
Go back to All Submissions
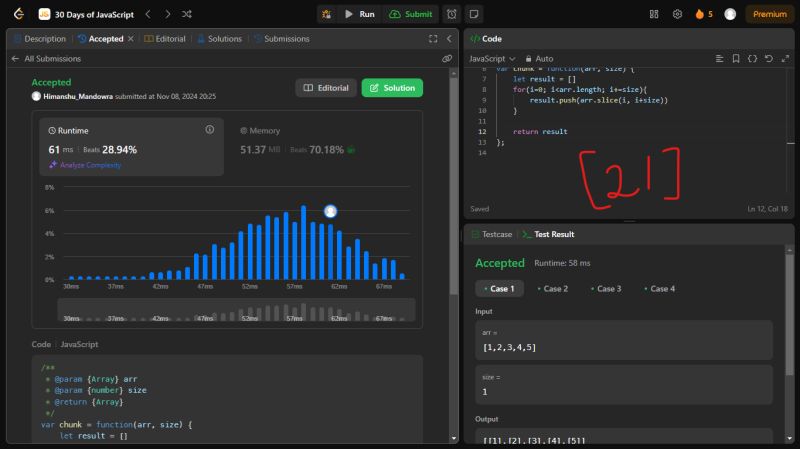[x=46, y=59]
